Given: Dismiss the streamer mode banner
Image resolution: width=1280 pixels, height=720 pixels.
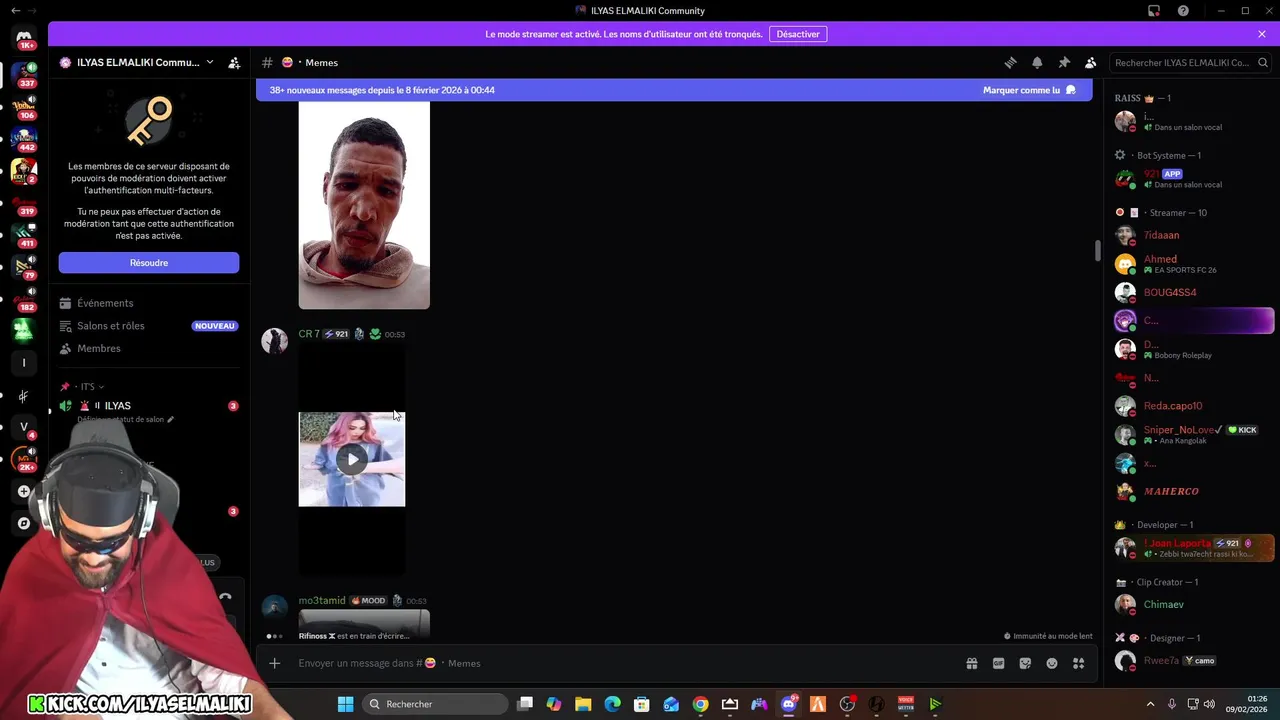Looking at the screenshot, I should 1262,34.
